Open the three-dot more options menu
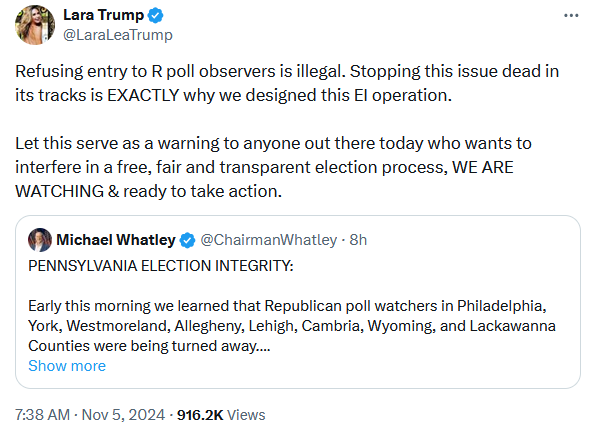The width and height of the screenshot is (596, 431). [571, 16]
